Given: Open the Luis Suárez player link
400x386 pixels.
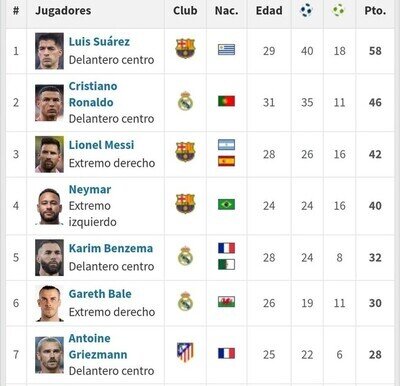Looking at the screenshot, I should 99,42.
